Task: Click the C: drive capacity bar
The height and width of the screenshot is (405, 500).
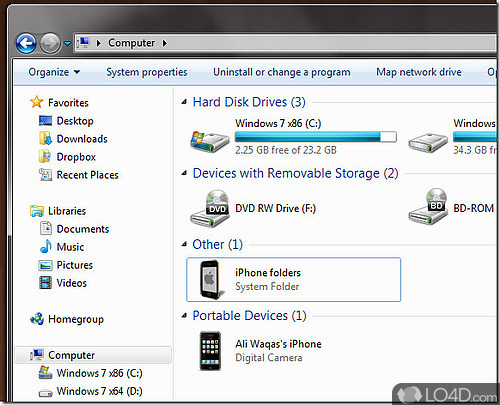Action: tap(316, 137)
